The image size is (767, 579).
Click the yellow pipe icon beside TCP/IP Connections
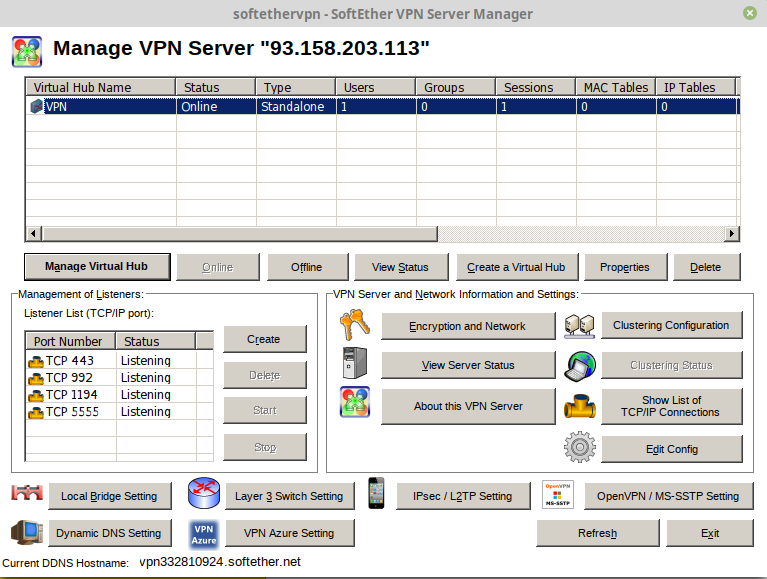click(x=580, y=406)
